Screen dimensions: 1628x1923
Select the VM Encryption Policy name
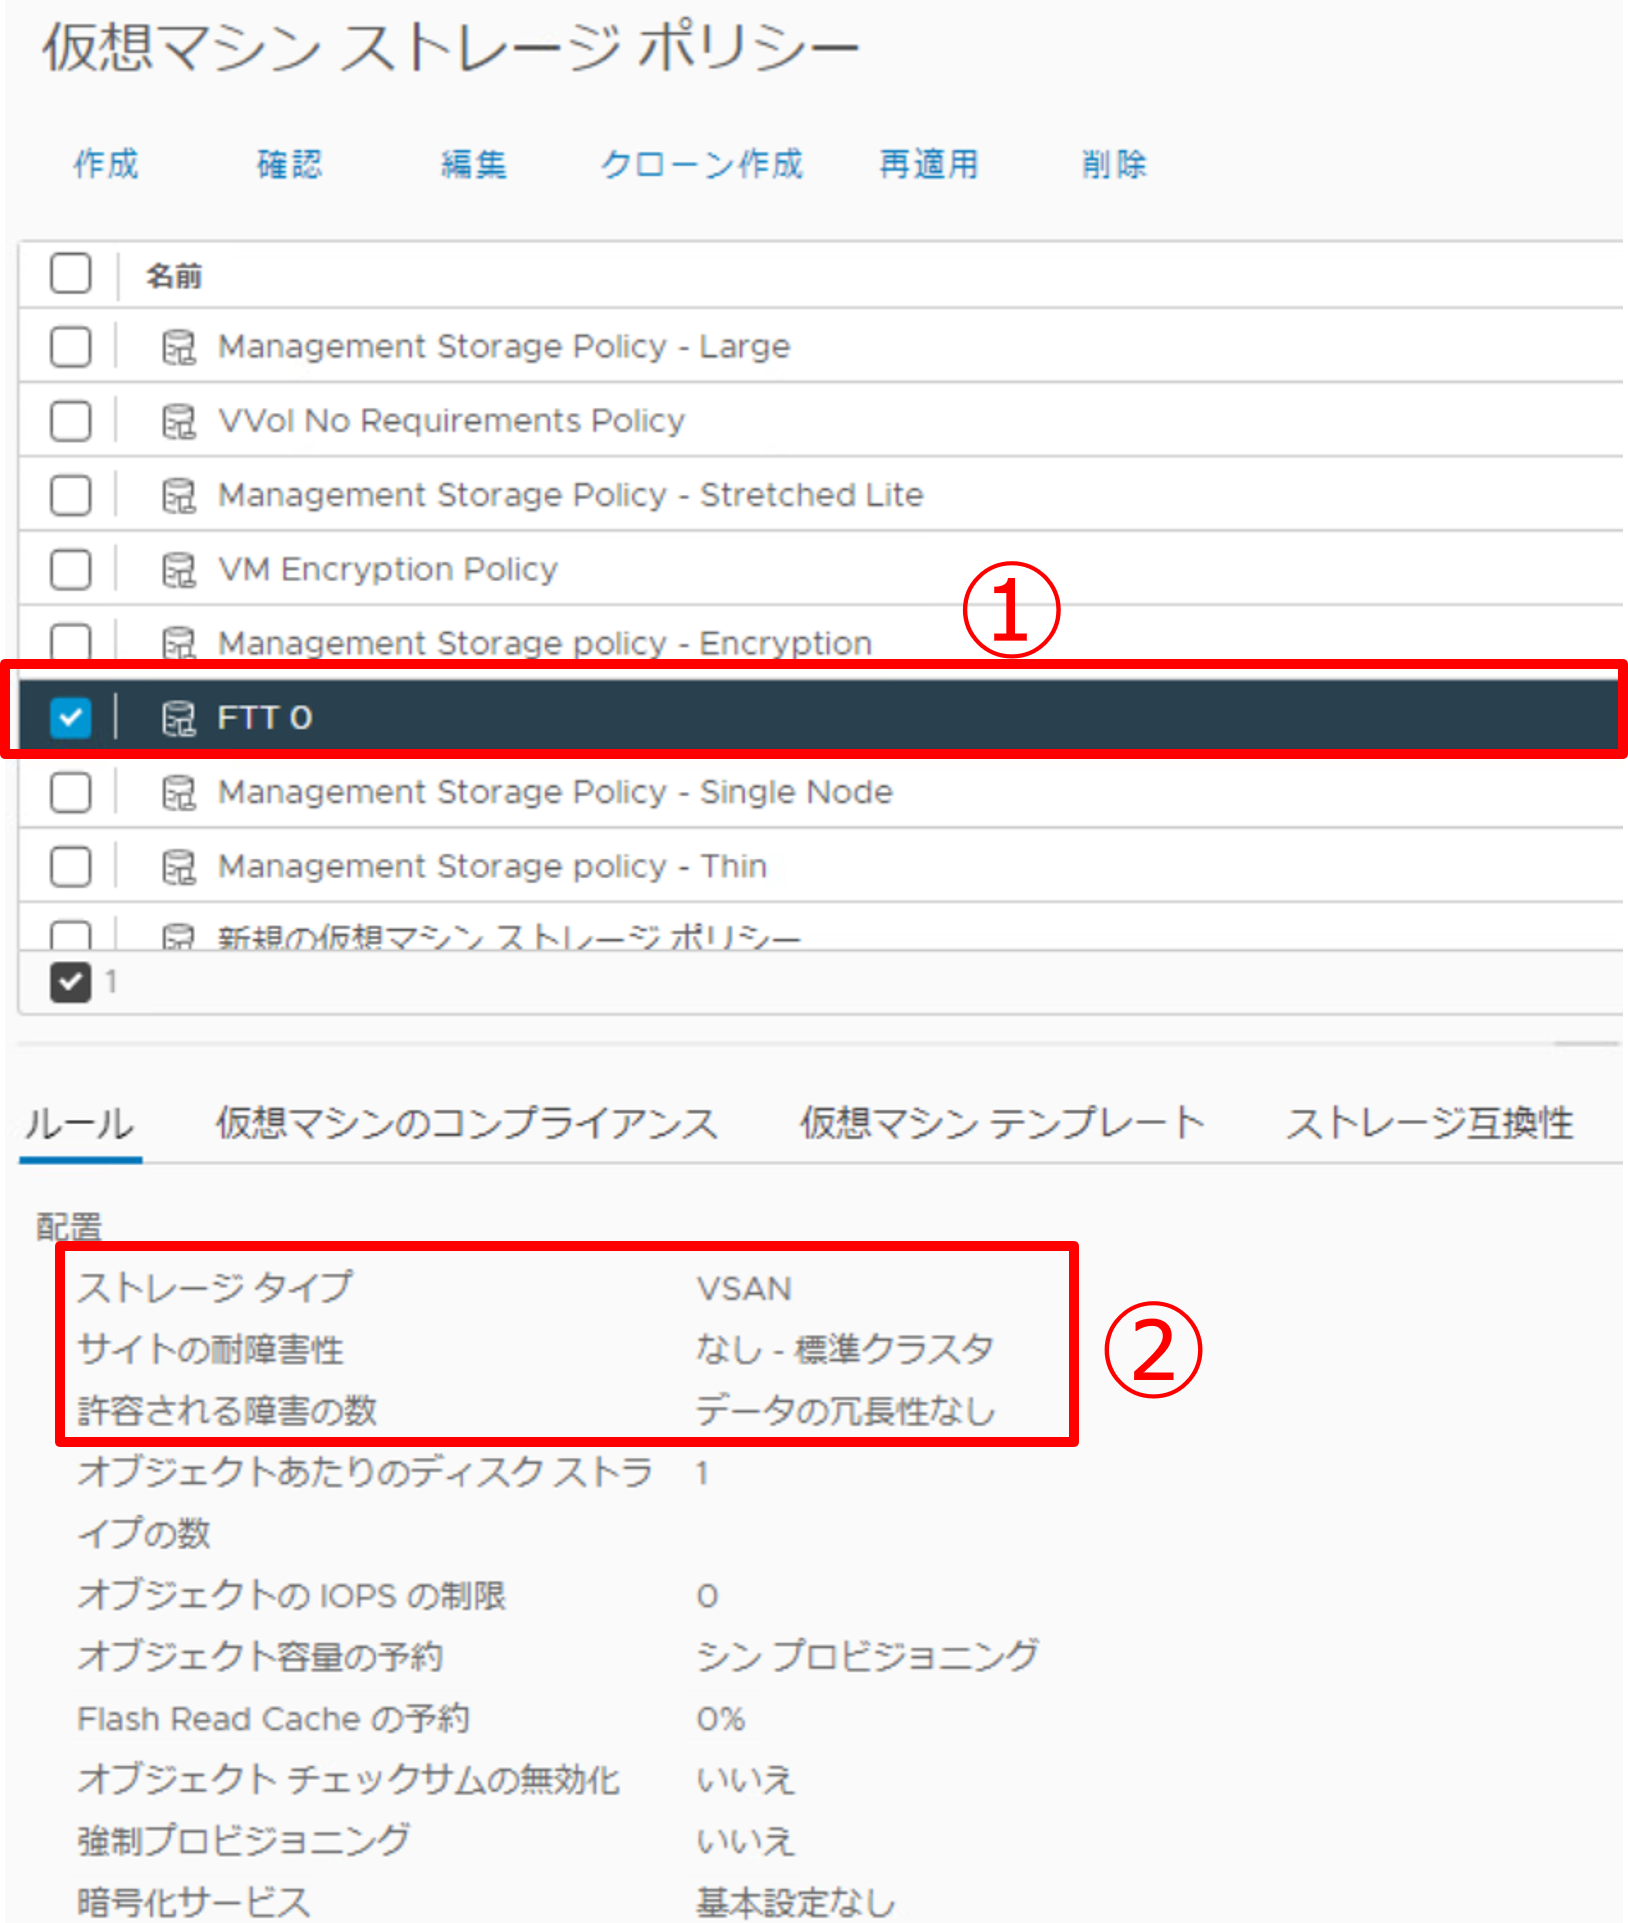388,568
